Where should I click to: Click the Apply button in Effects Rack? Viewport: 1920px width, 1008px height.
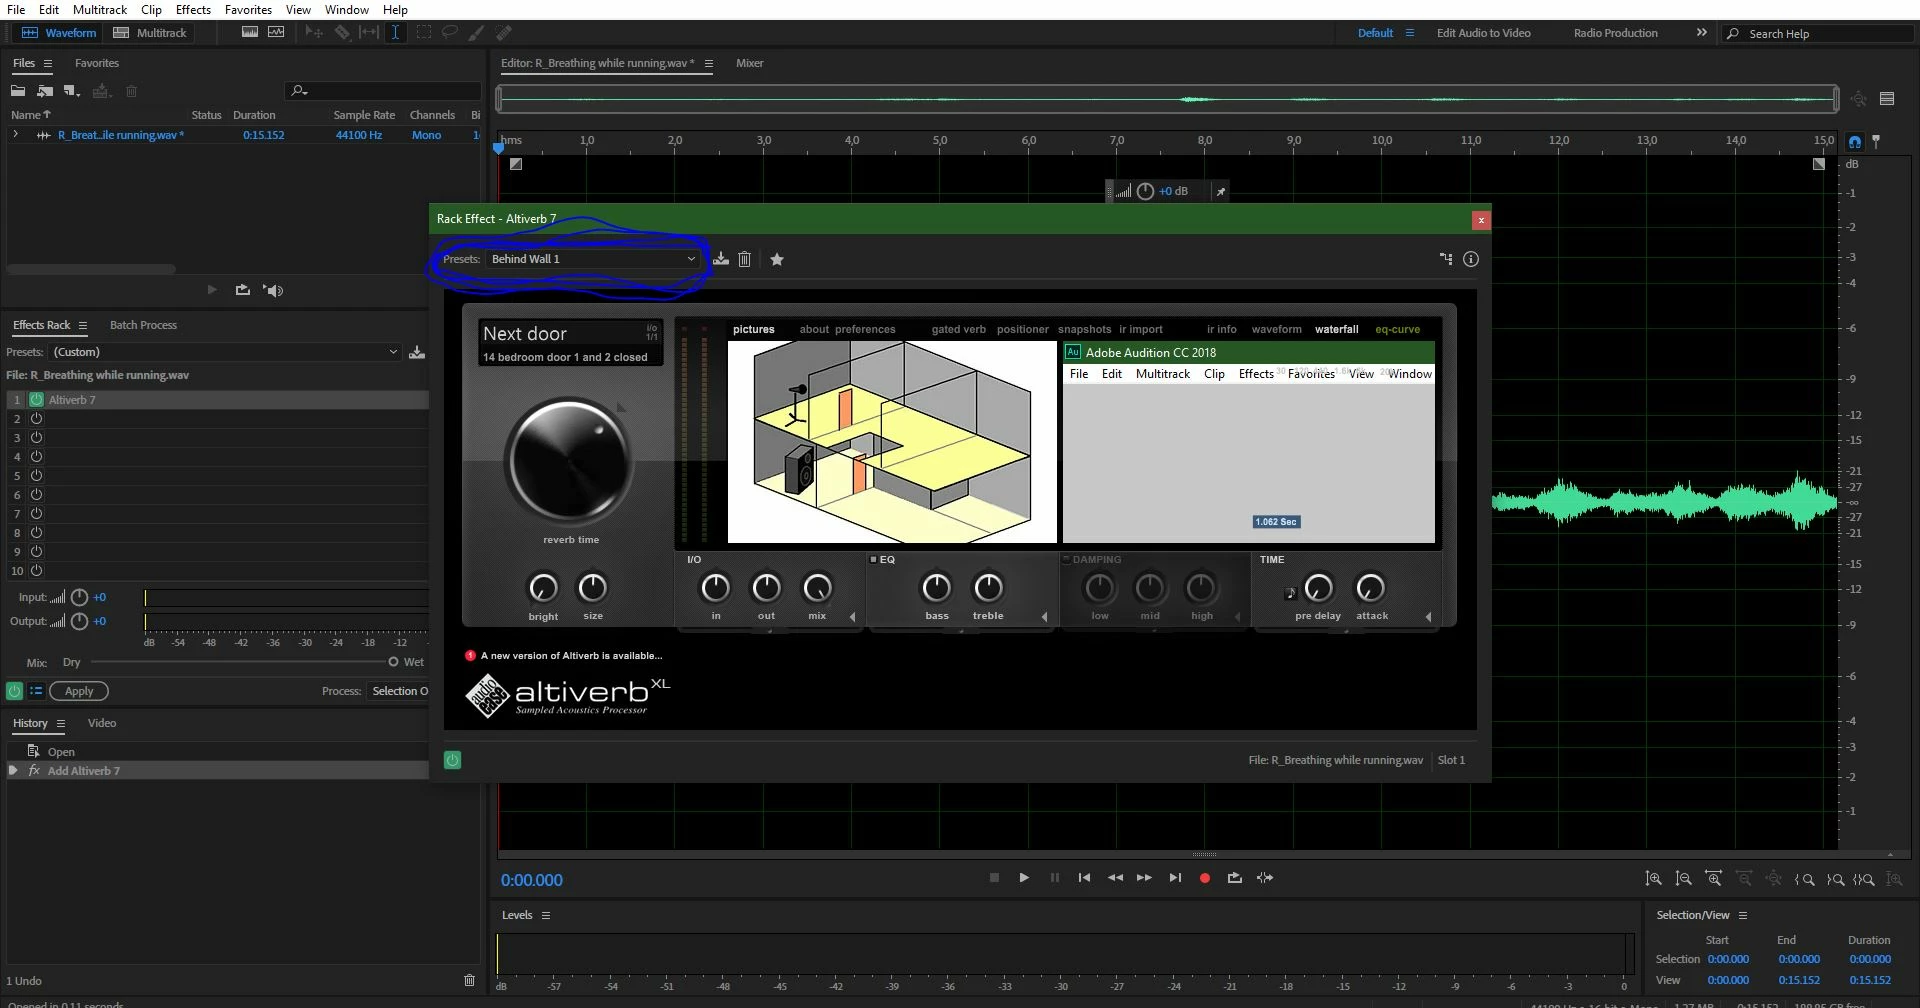tap(79, 691)
